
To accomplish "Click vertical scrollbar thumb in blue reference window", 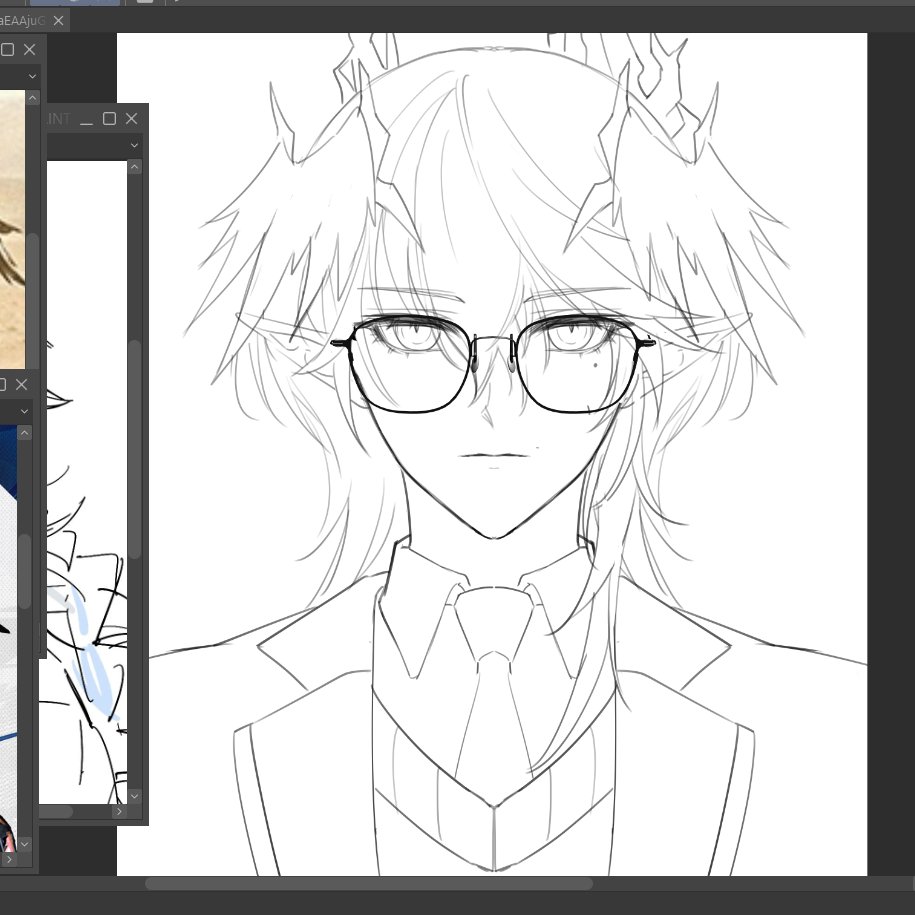I will (25, 571).
